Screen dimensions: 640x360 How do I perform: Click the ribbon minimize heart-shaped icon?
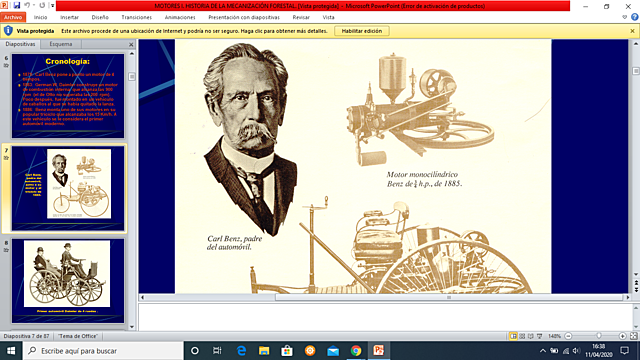click(x=624, y=17)
